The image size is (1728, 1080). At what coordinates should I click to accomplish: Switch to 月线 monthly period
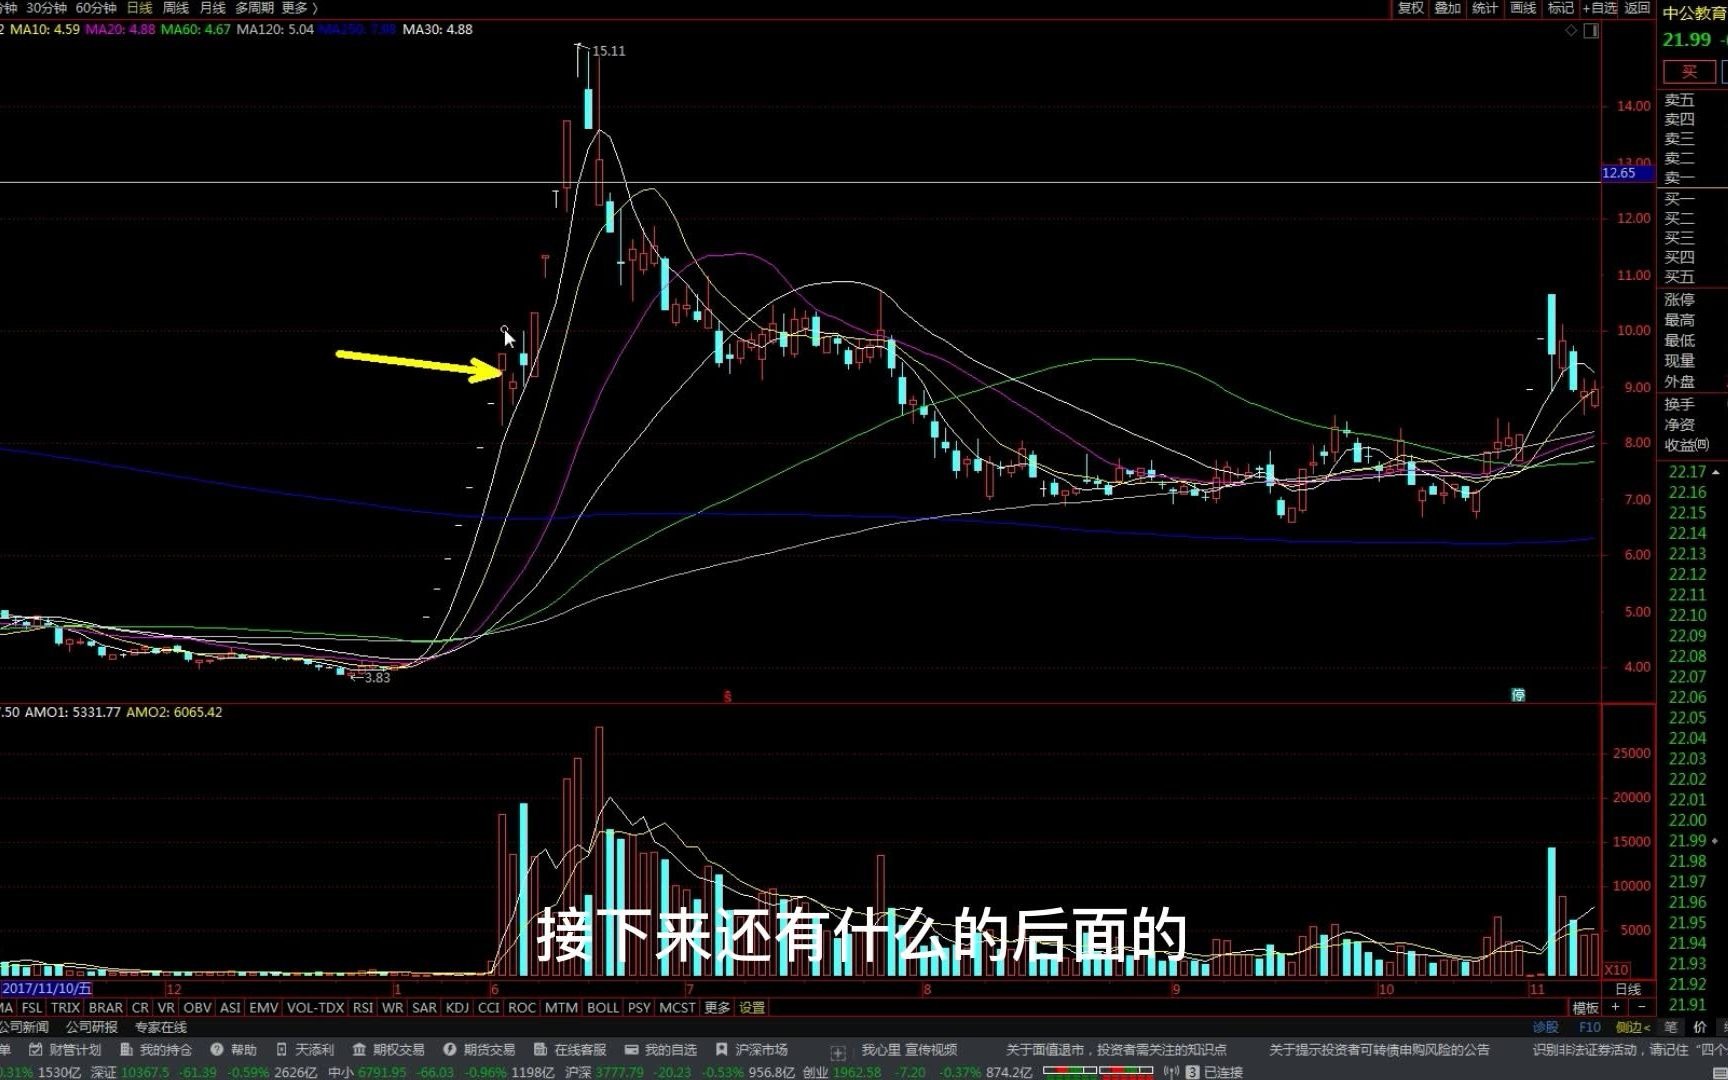click(212, 8)
